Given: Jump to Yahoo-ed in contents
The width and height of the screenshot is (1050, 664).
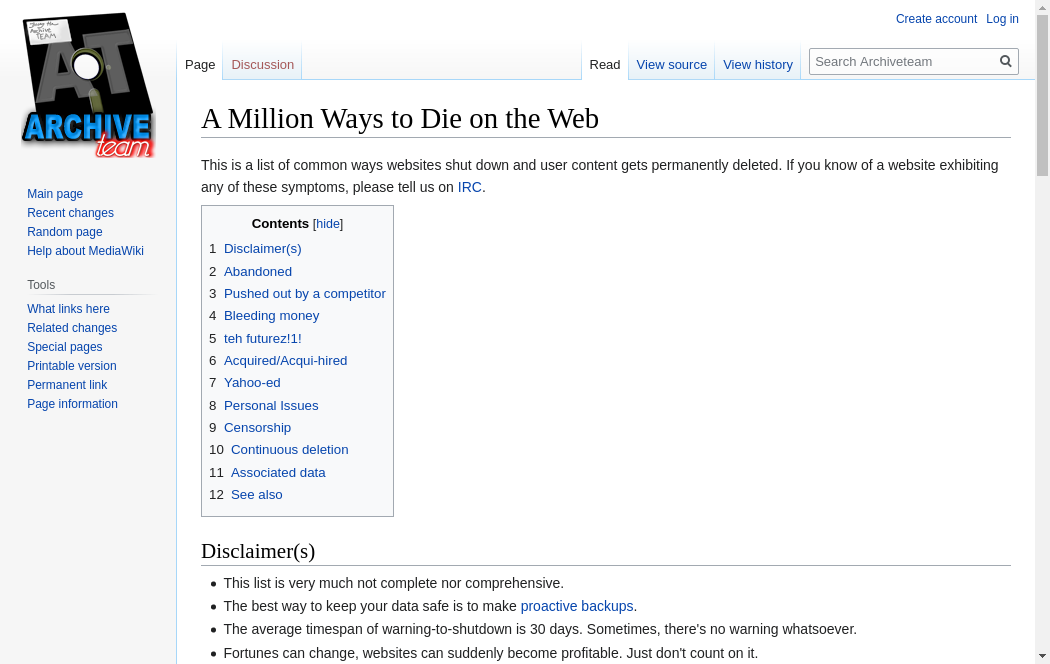Looking at the screenshot, I should (252, 383).
